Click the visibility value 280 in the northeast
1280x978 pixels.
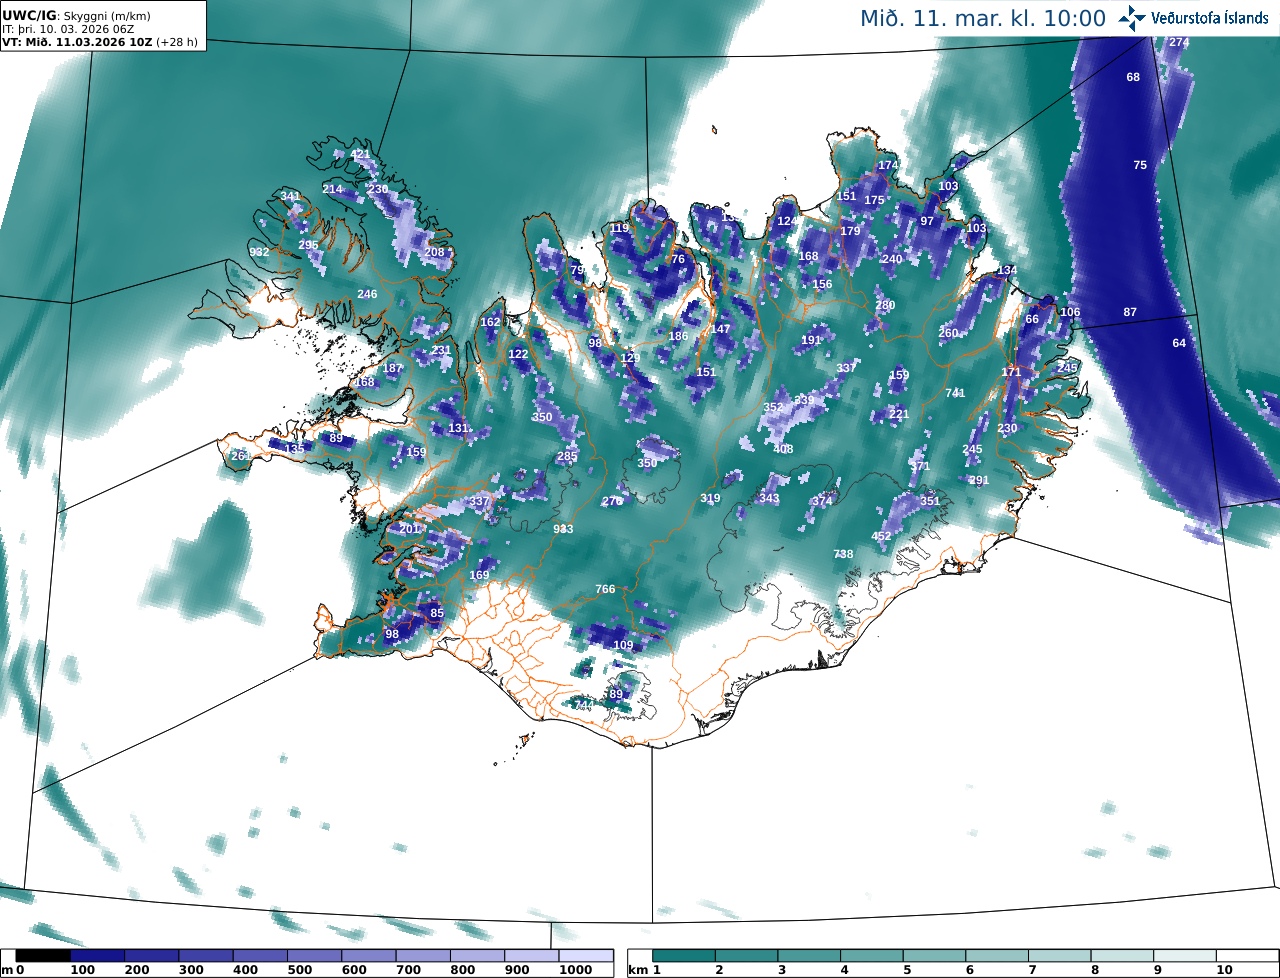coord(885,305)
